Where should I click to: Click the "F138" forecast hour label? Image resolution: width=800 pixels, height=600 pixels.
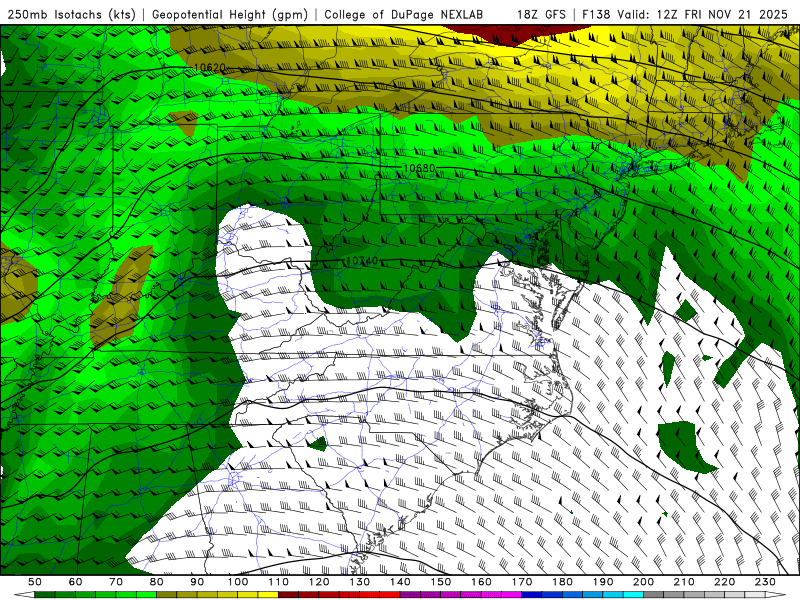click(596, 14)
